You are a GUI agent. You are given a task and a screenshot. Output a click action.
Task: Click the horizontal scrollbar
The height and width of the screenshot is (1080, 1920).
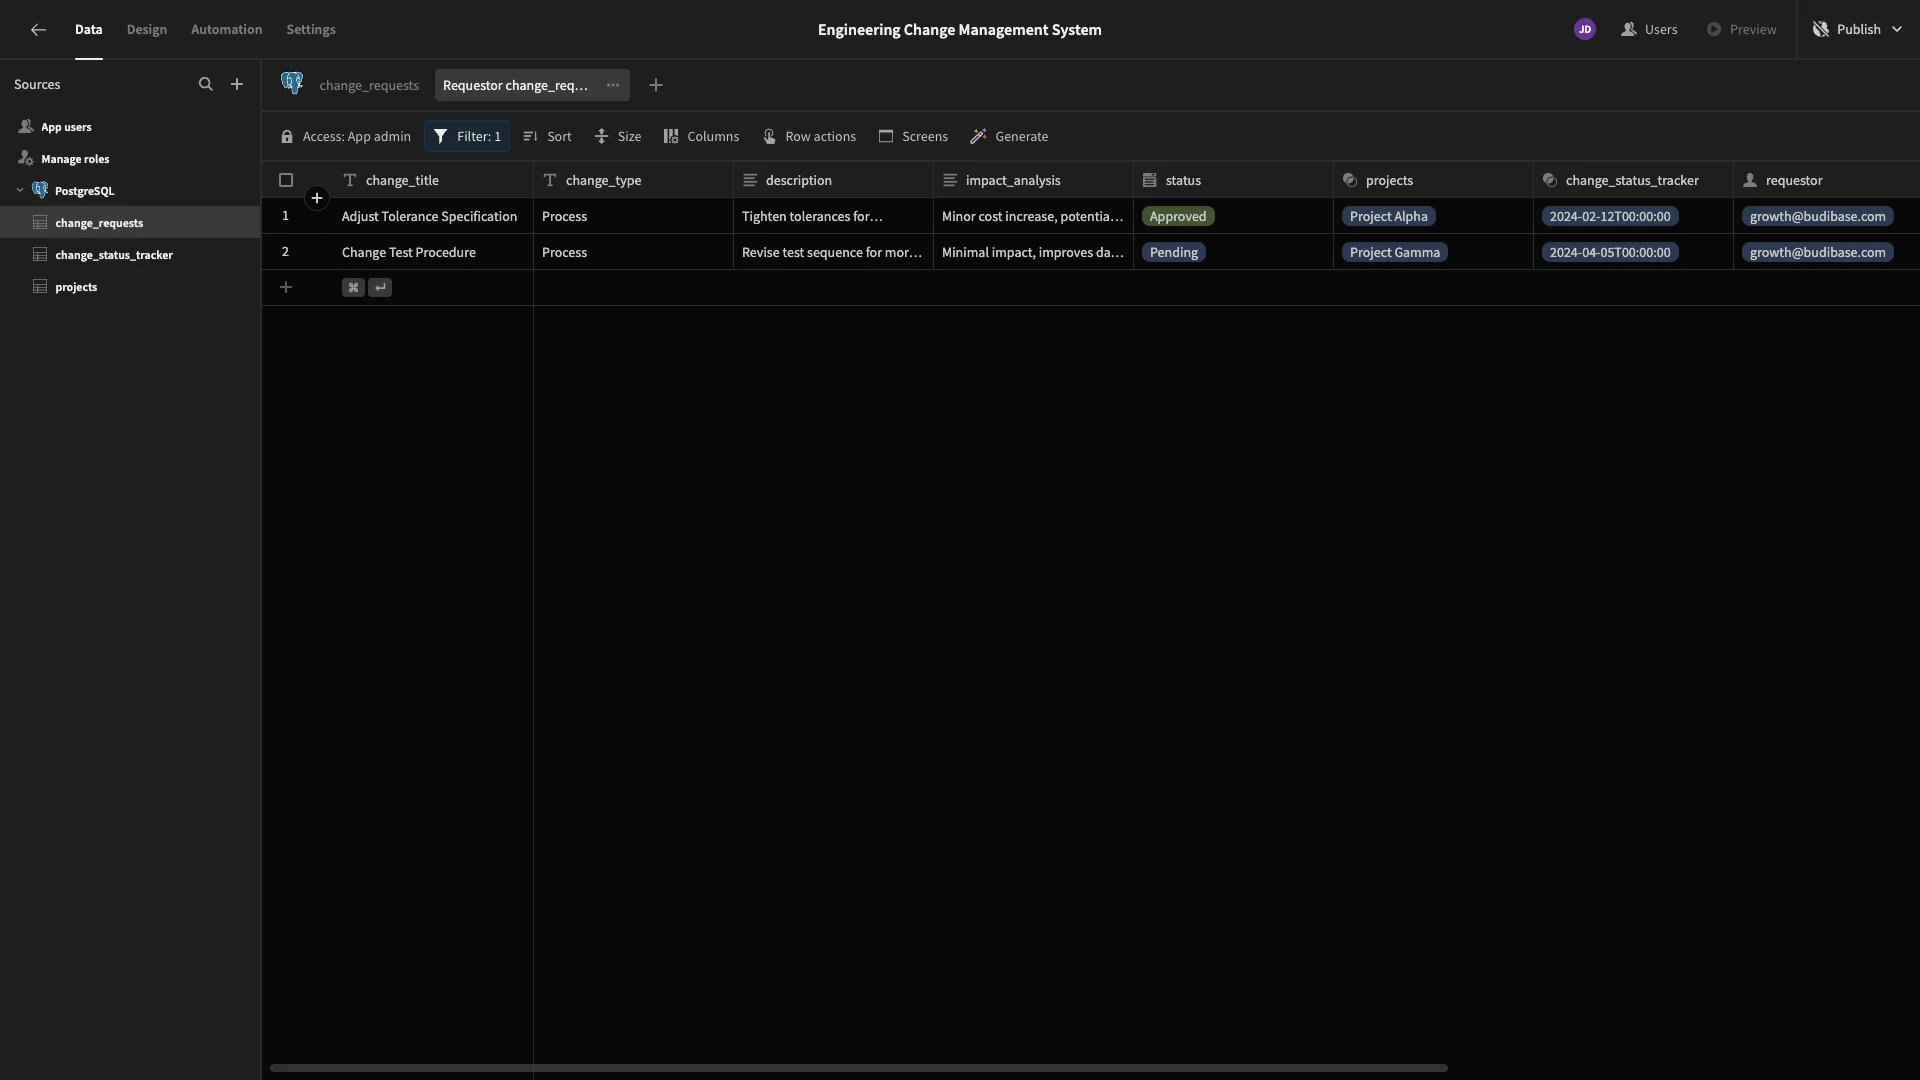pyautogui.click(x=859, y=1068)
